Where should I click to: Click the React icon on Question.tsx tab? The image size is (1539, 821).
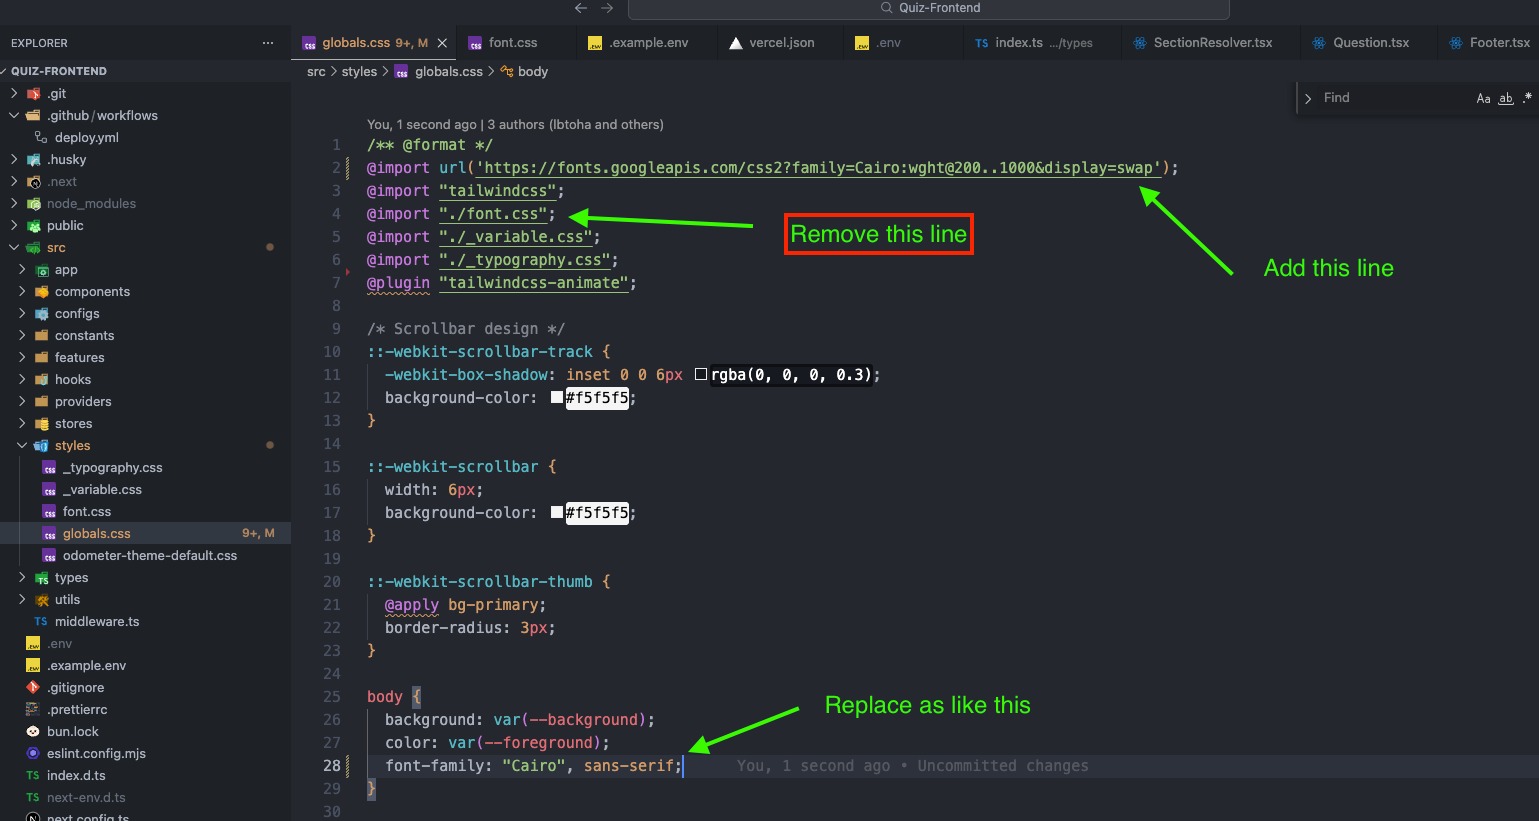(x=1319, y=43)
